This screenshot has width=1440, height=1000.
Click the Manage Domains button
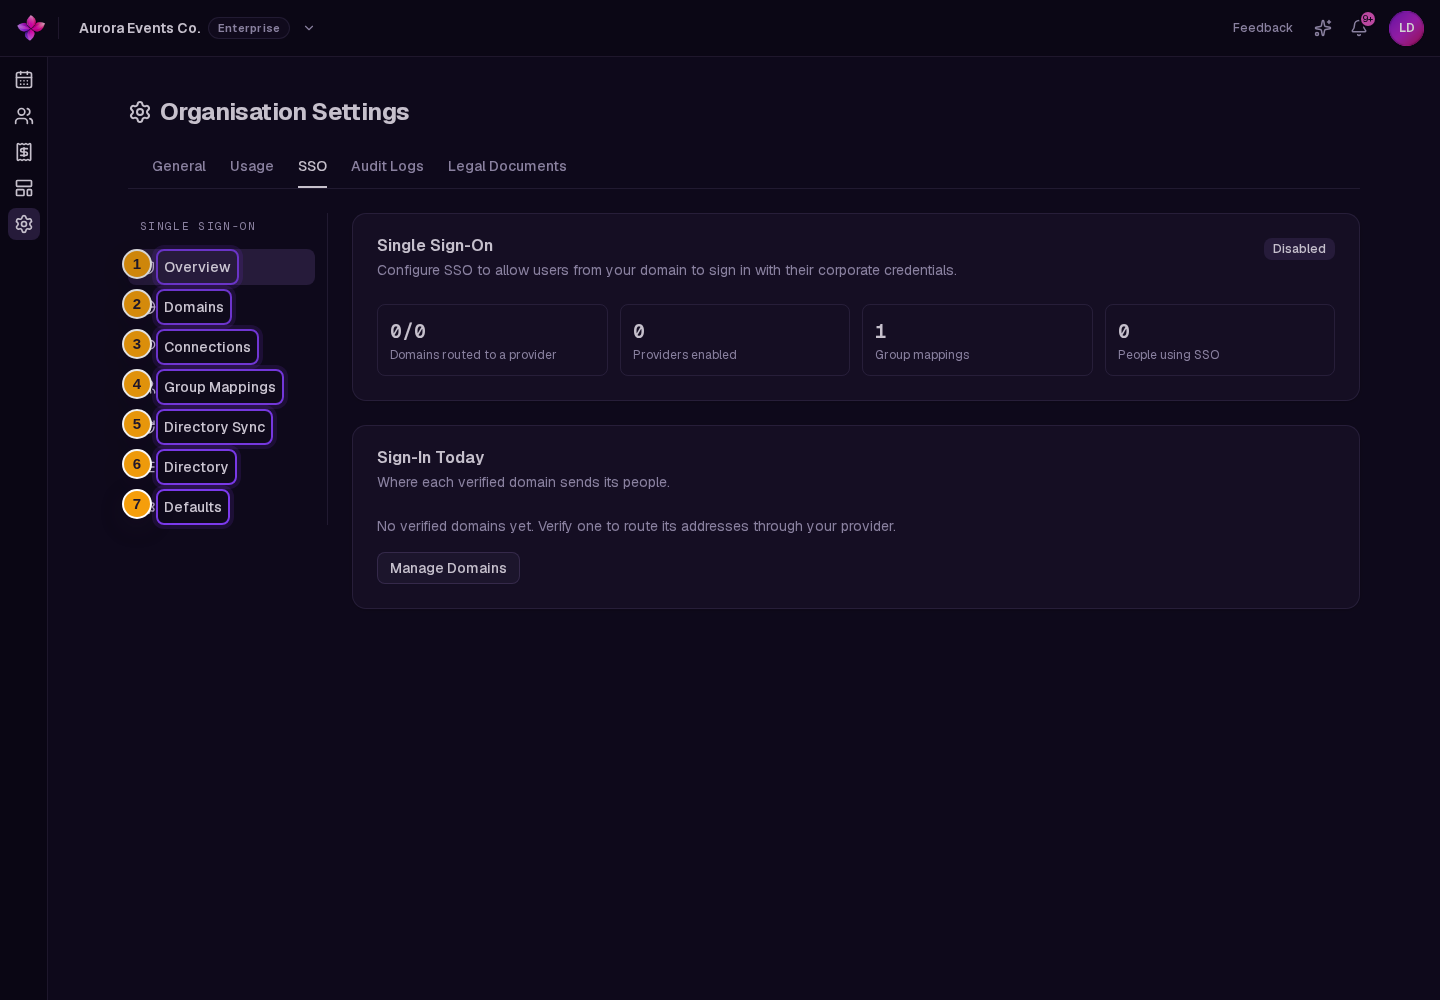[x=448, y=568]
